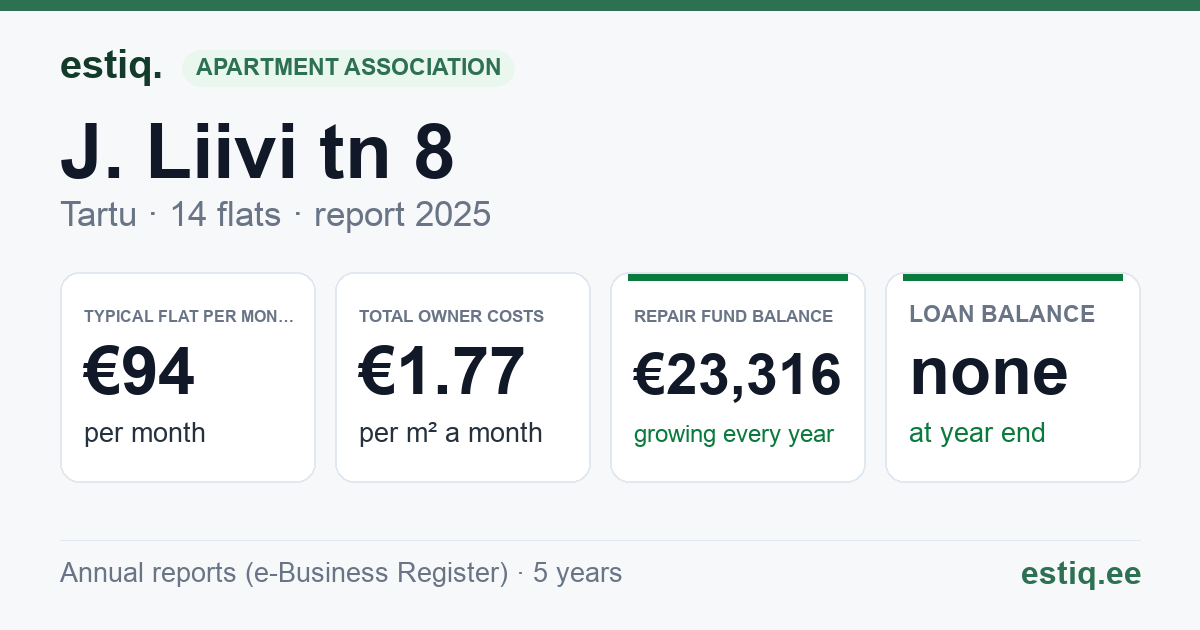Viewport: 1200px width, 630px height.
Task: Select the APARTMENT ASSOCIATION badge
Action: 348,68
